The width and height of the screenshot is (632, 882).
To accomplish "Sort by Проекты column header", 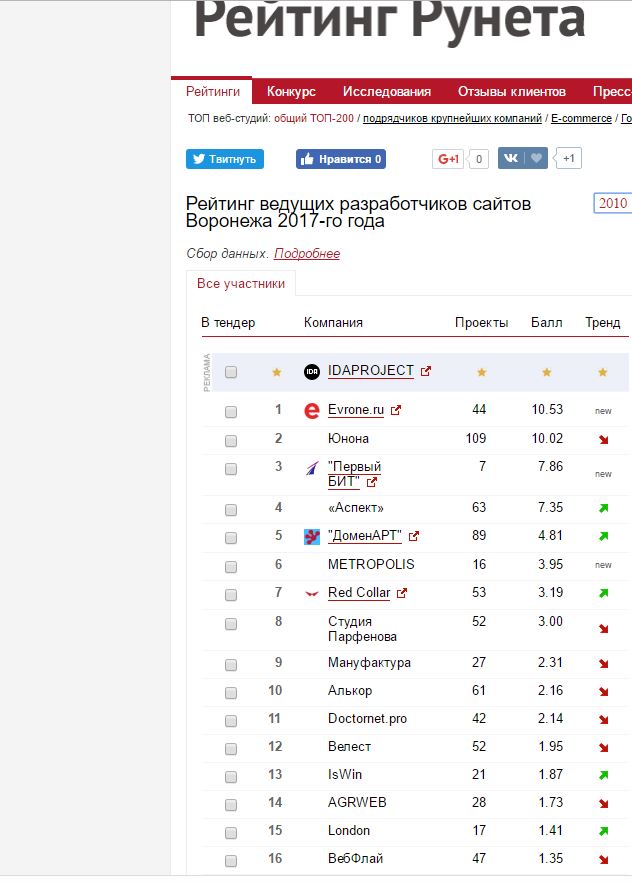I will tap(481, 322).
